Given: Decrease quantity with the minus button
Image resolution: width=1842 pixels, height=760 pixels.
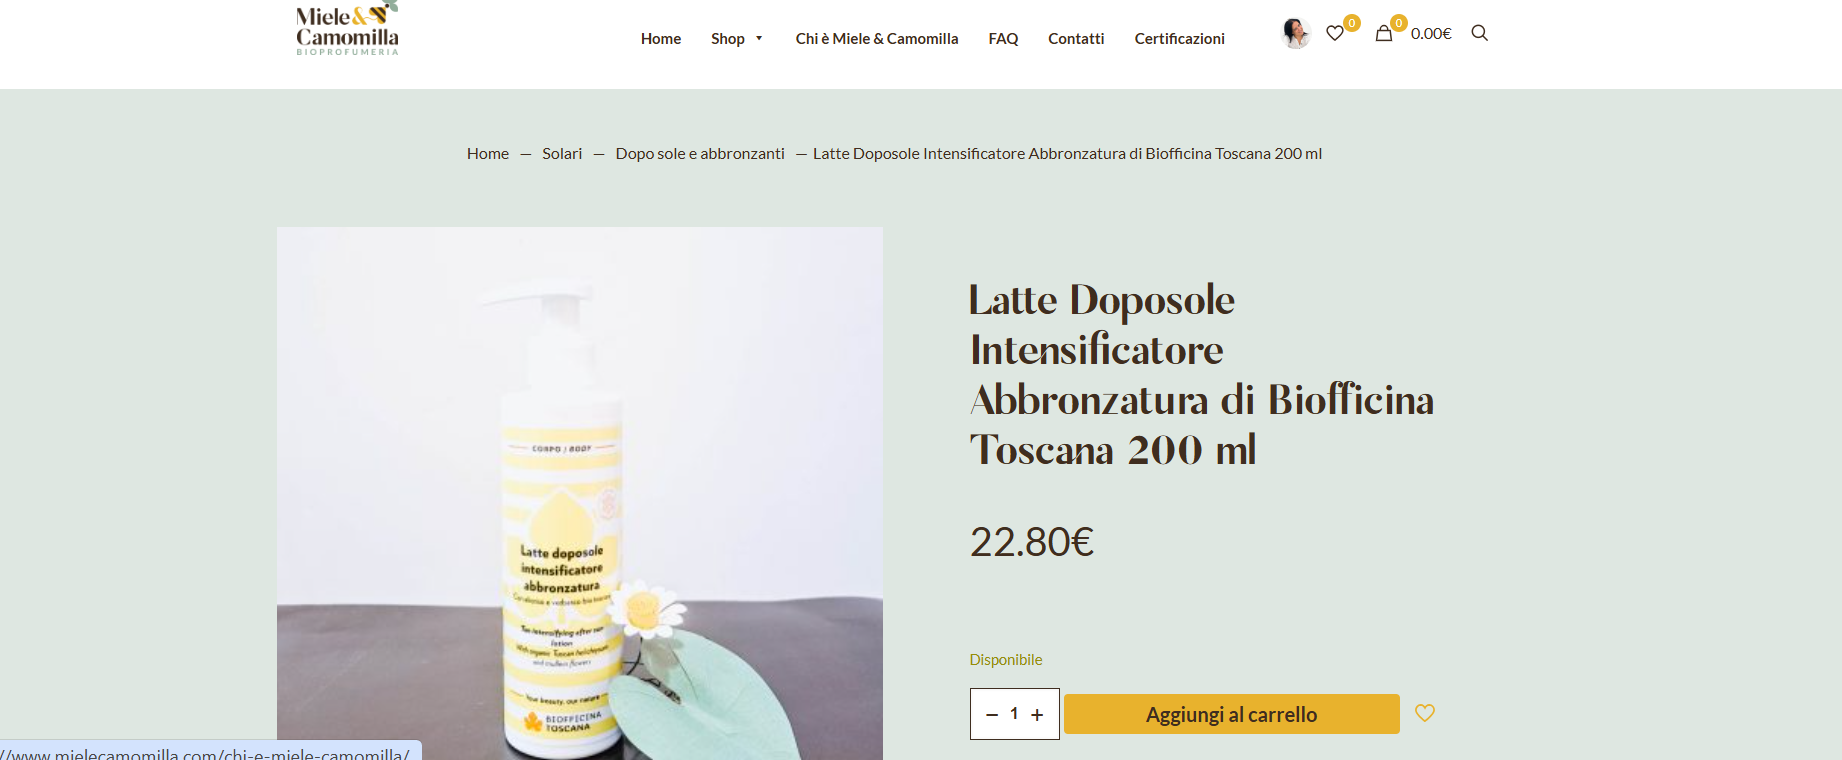Looking at the screenshot, I should (x=992, y=714).
